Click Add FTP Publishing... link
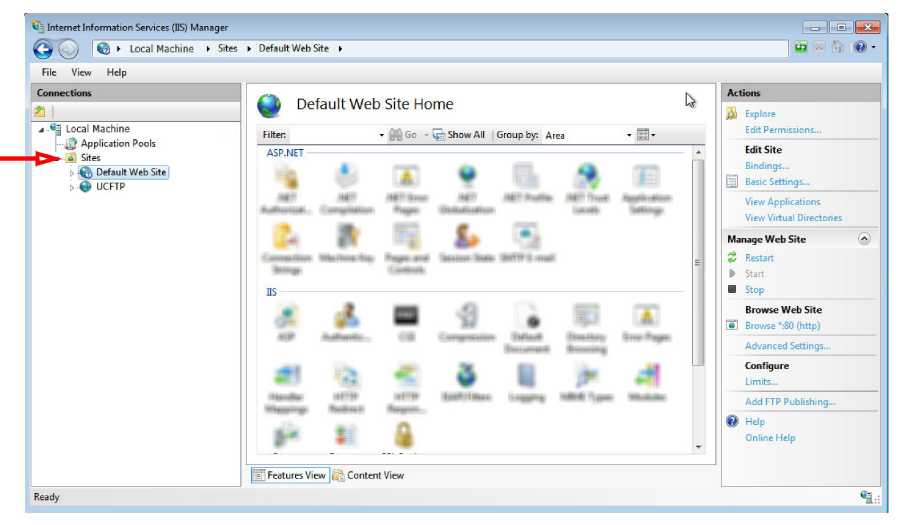 point(790,402)
